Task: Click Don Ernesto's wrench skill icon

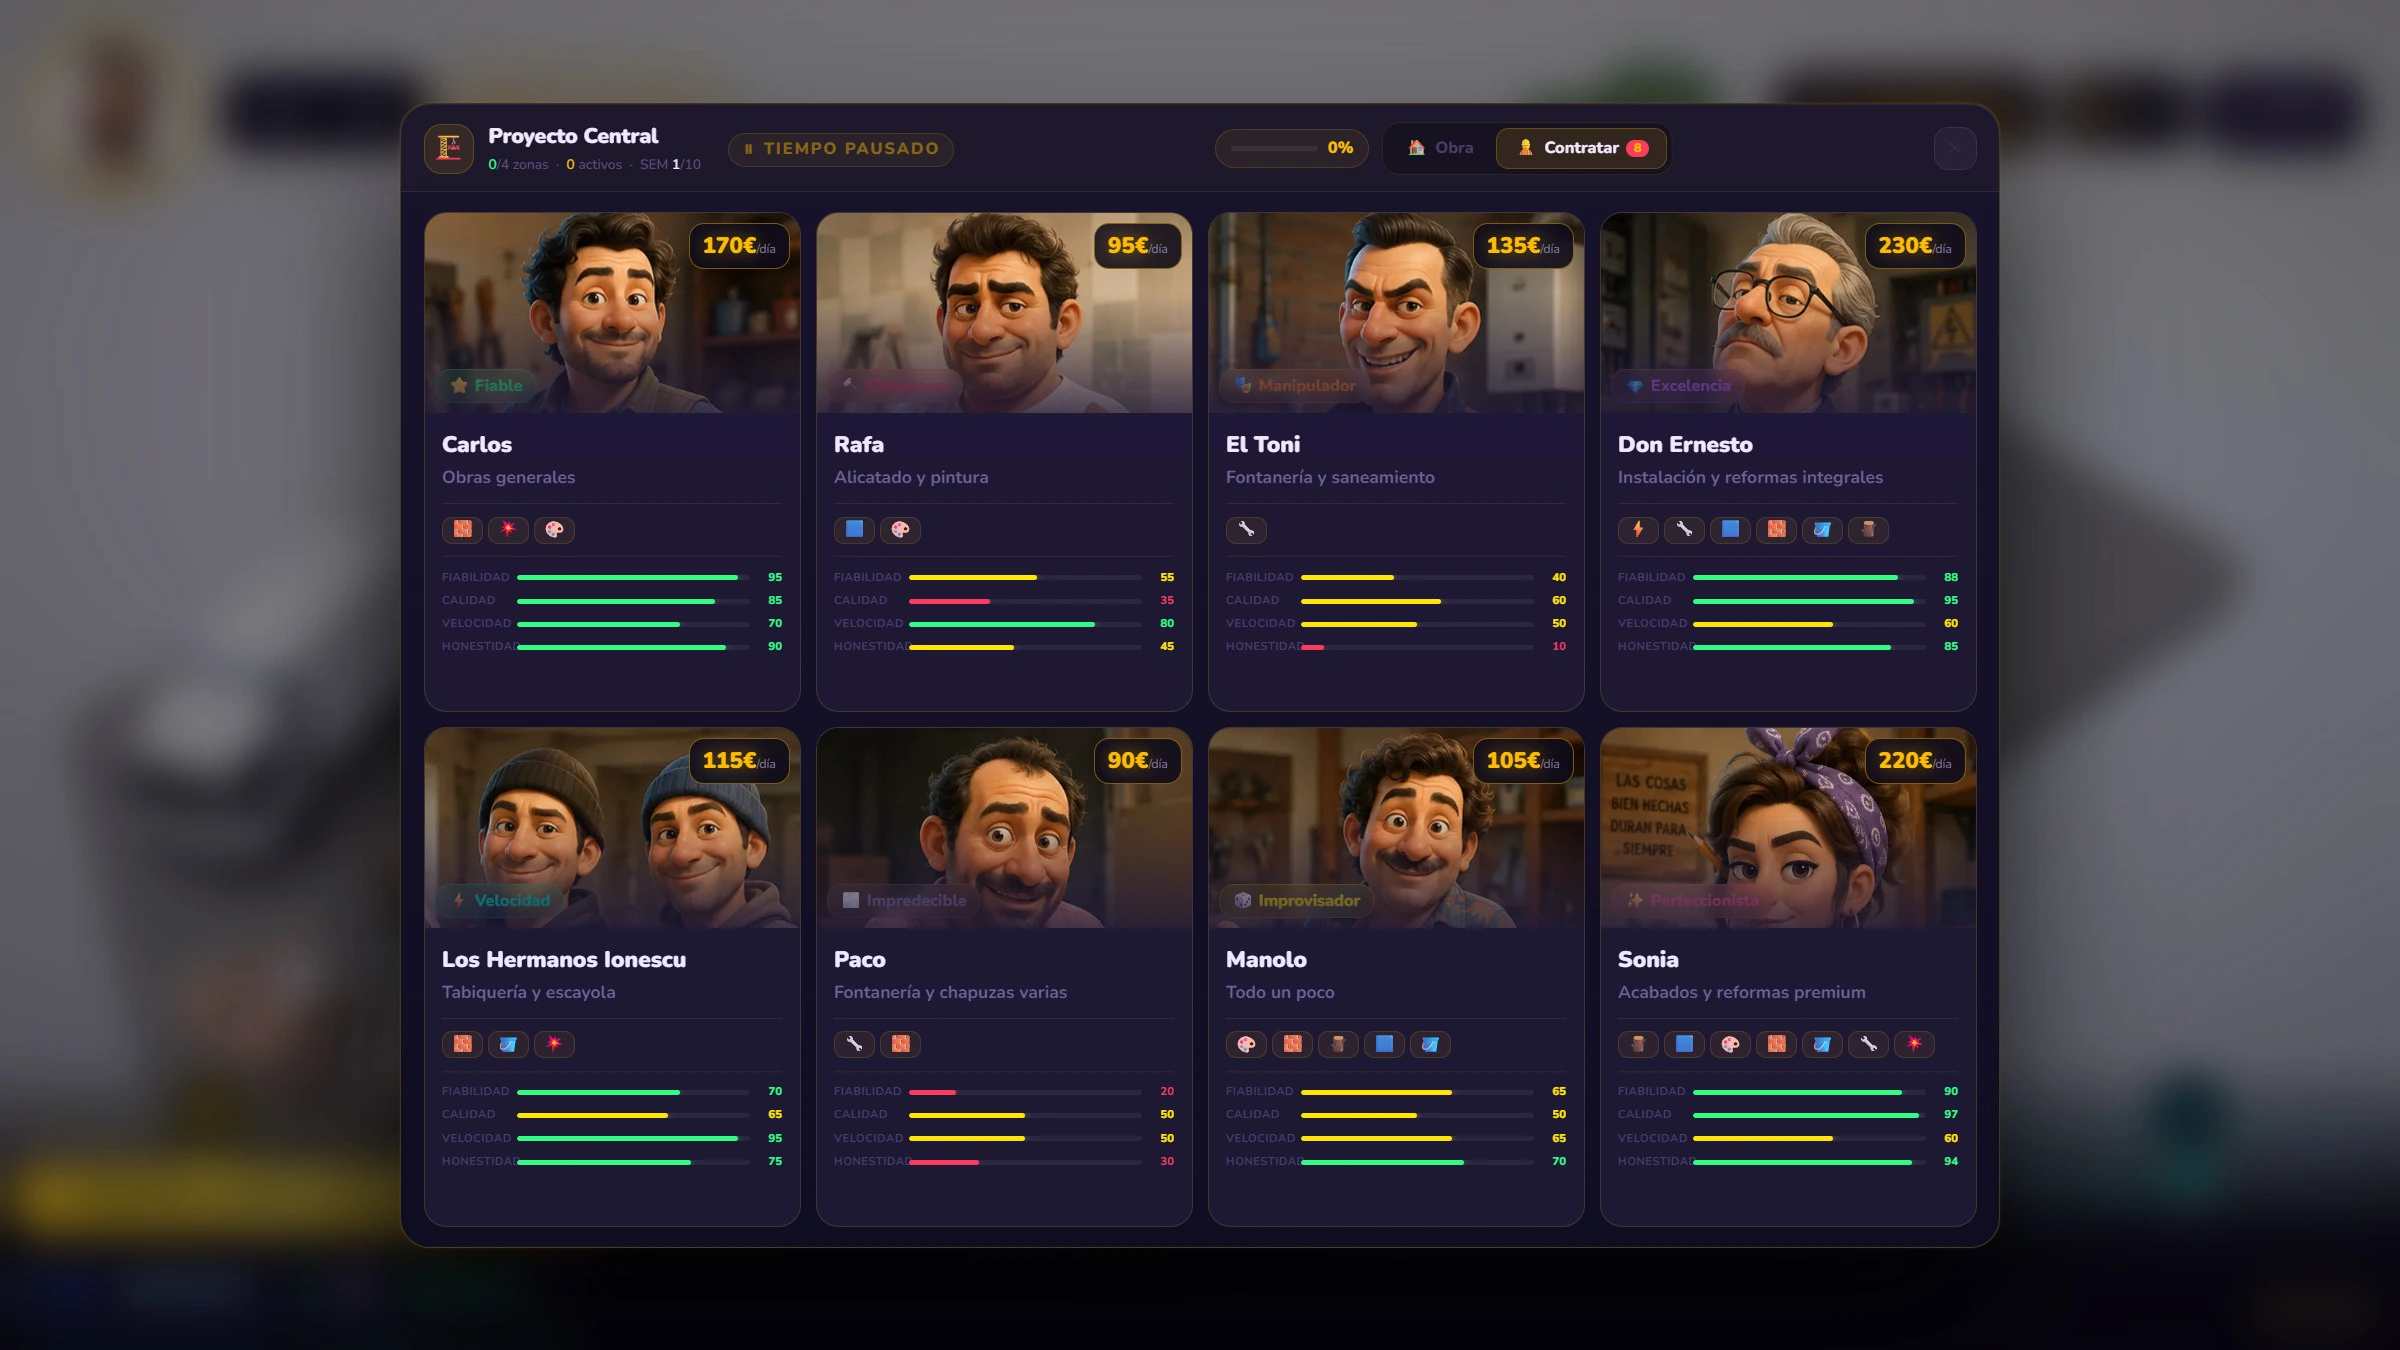Action: 1684,529
